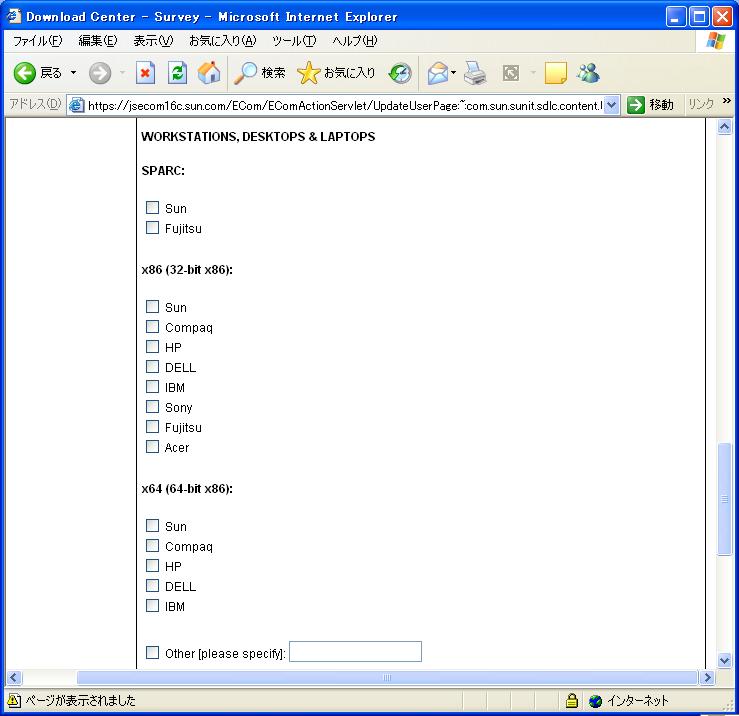Check Acer checkbox
The width and height of the screenshot is (739, 716).
(152, 446)
